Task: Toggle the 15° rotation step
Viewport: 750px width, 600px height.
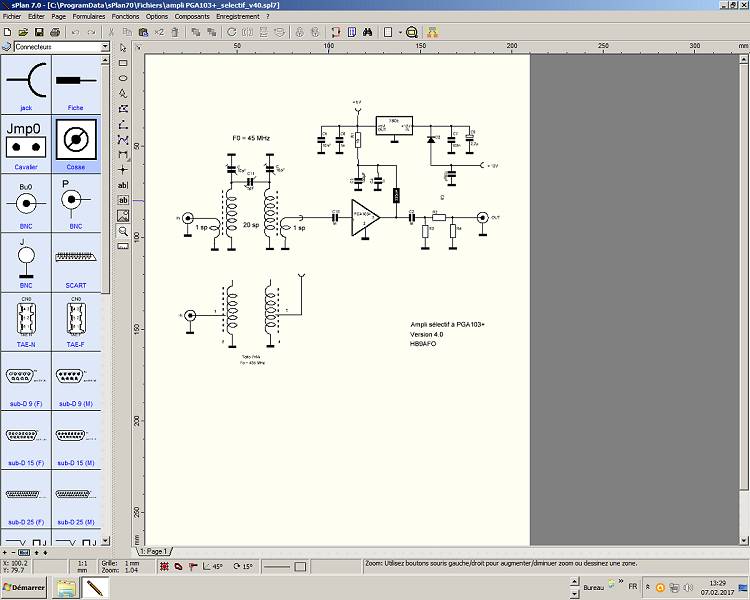Action: click(243, 567)
